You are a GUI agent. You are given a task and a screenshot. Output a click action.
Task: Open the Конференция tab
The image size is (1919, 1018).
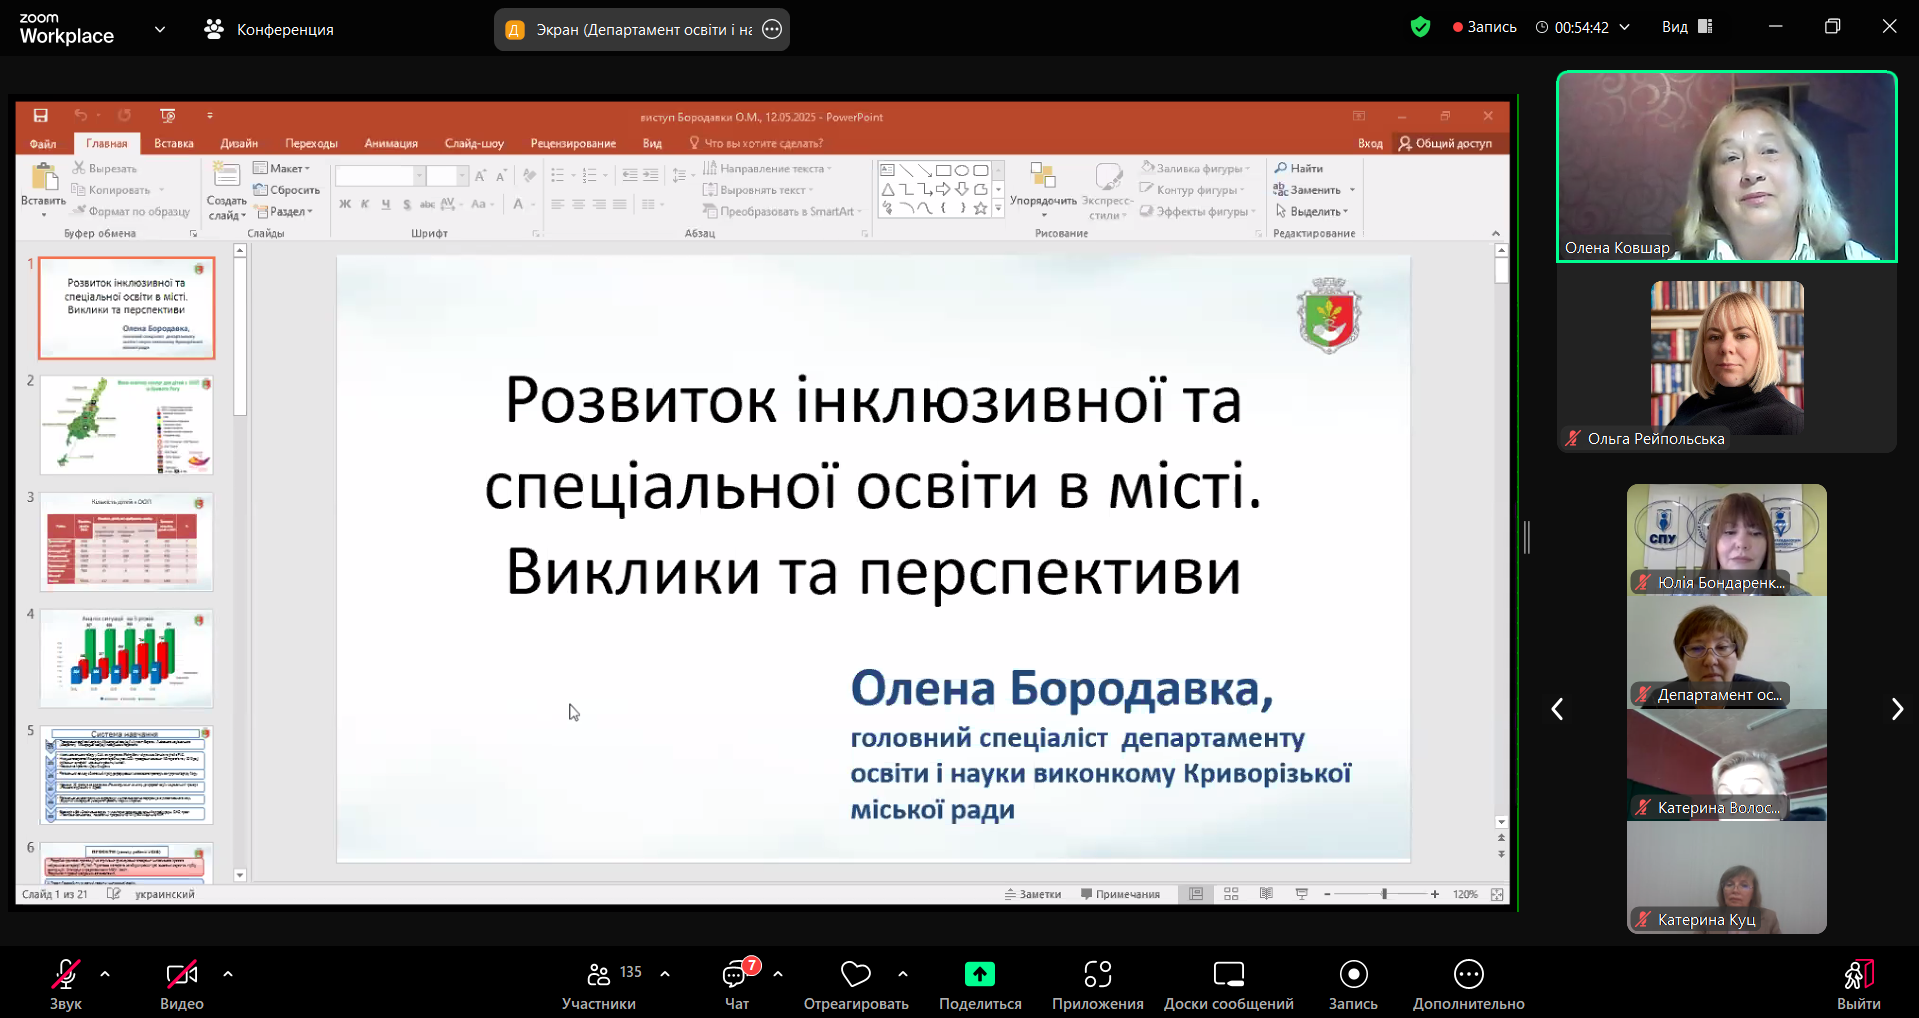pyautogui.click(x=269, y=30)
